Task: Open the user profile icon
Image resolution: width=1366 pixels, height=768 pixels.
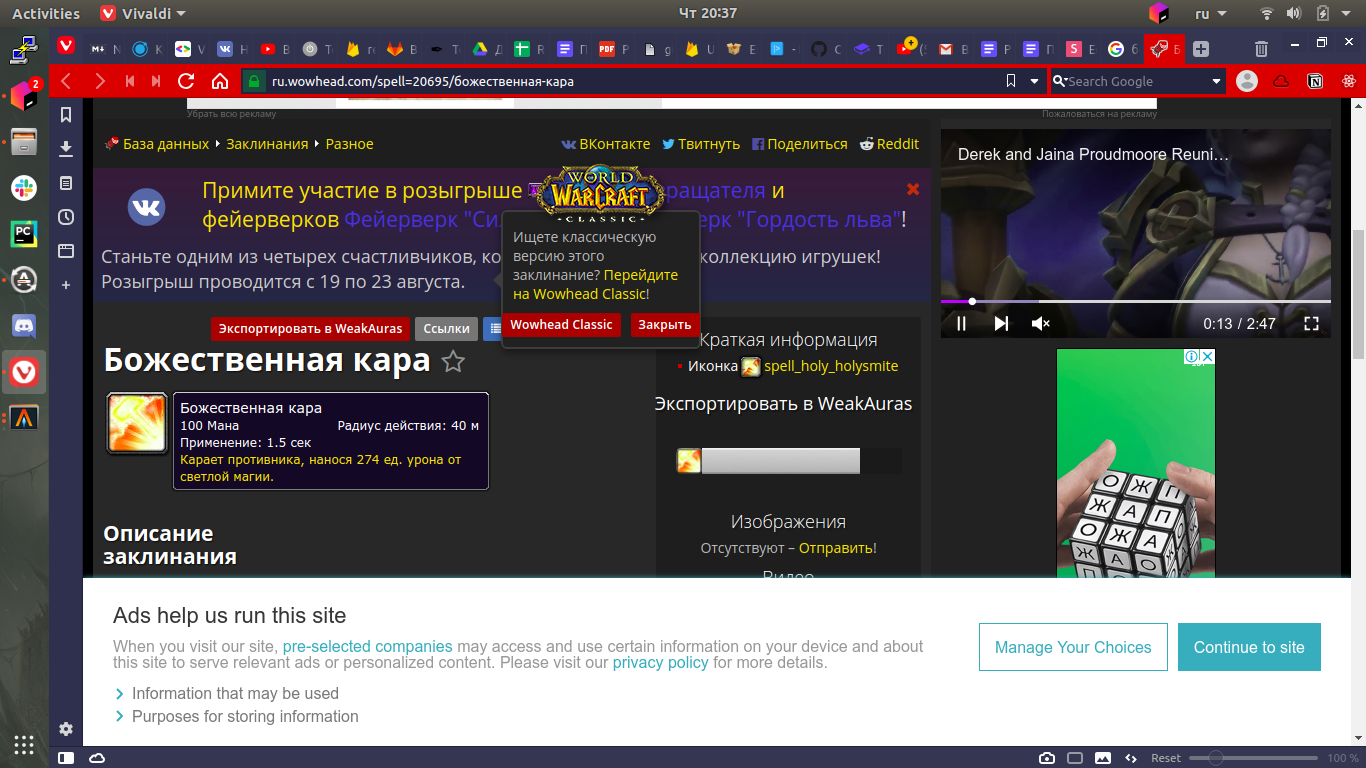Action: pyautogui.click(x=1246, y=81)
